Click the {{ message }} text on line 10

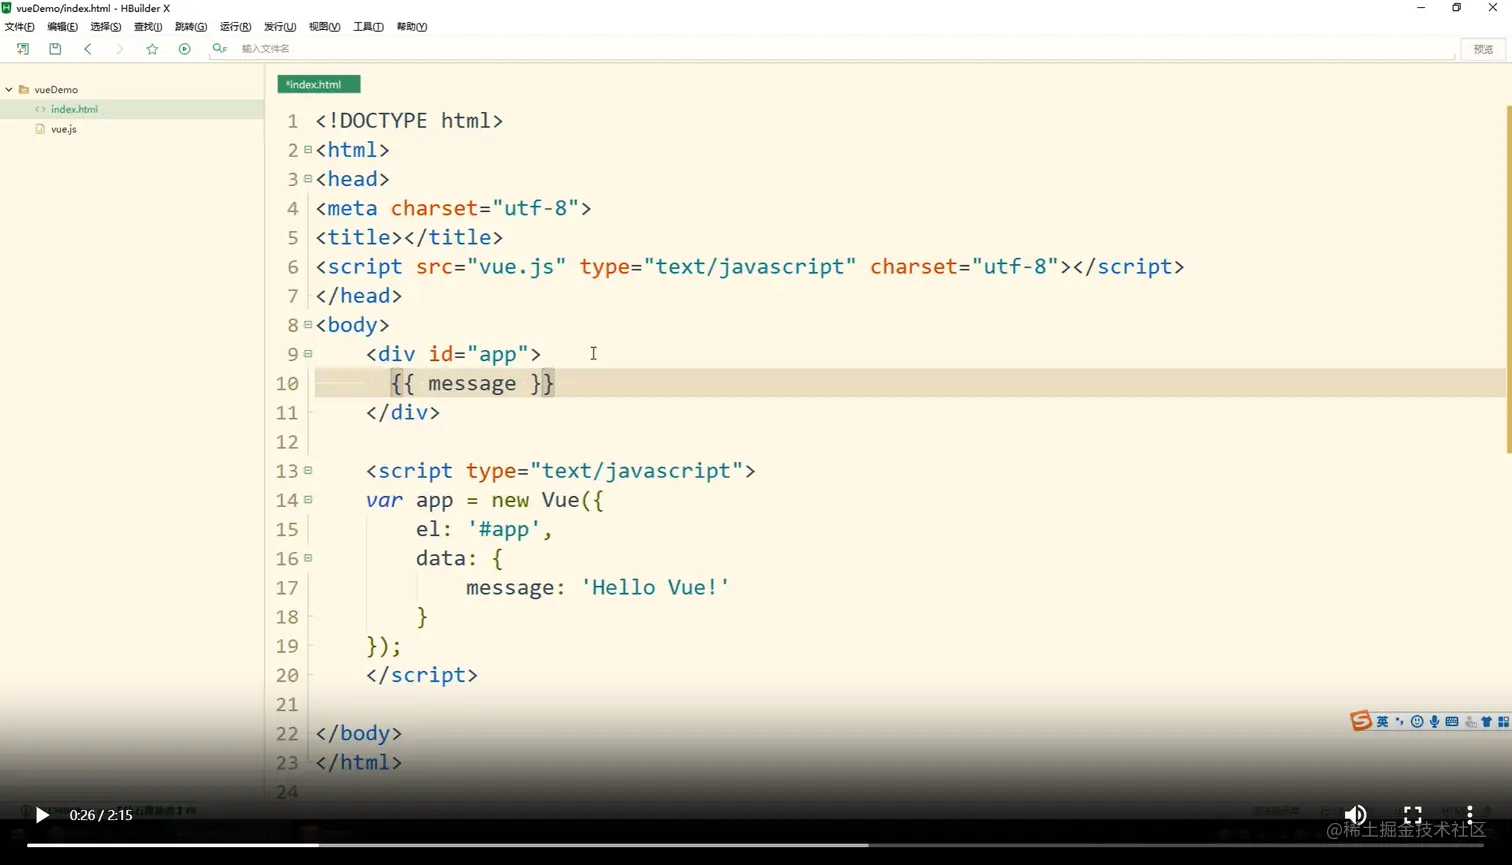pos(472,384)
